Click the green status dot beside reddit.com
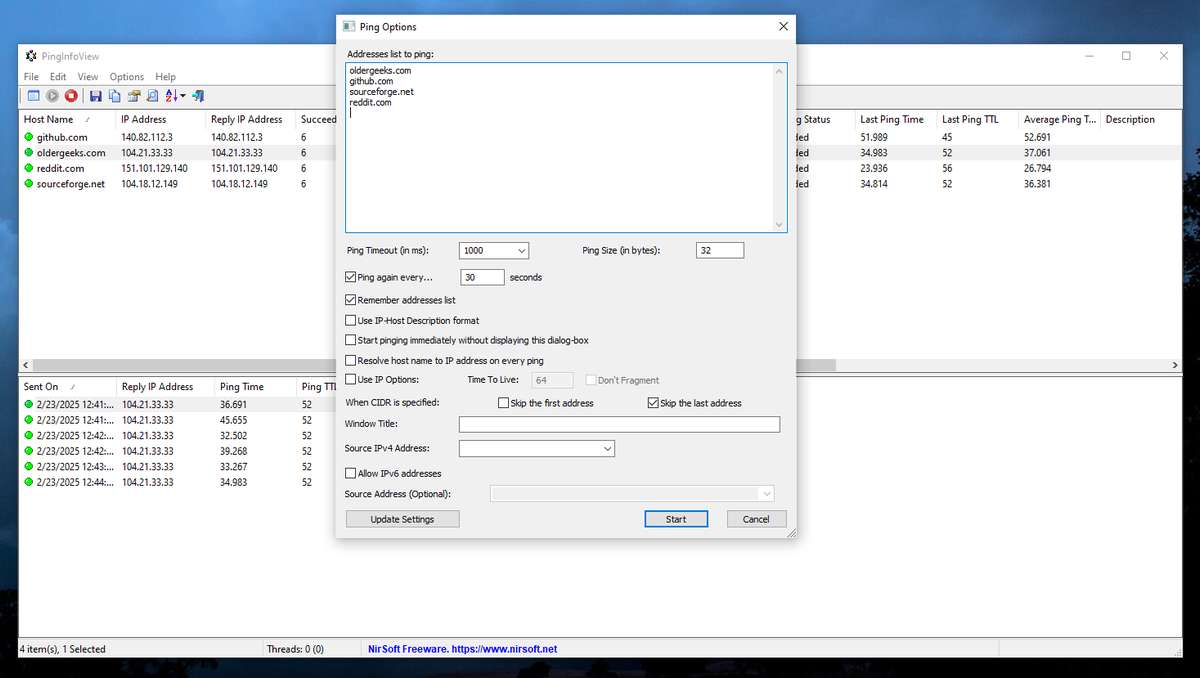1200x678 pixels. coord(29,168)
